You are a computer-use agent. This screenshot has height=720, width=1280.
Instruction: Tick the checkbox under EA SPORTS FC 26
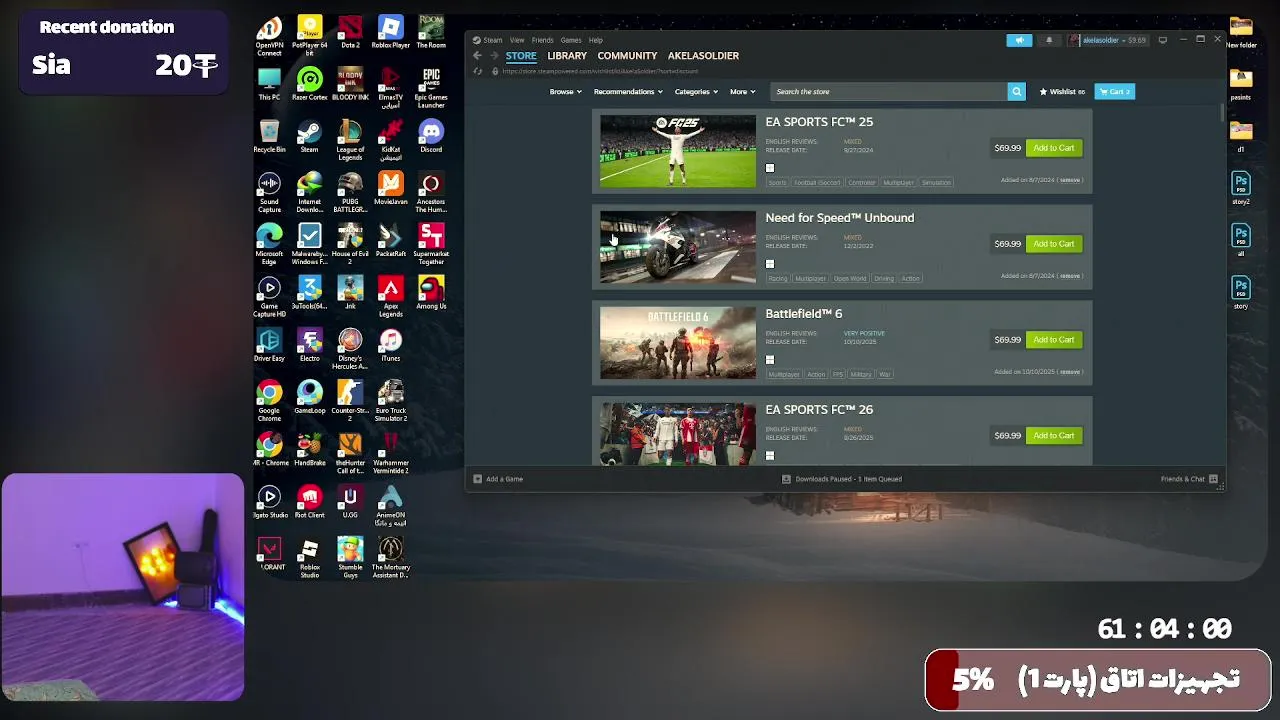770,456
